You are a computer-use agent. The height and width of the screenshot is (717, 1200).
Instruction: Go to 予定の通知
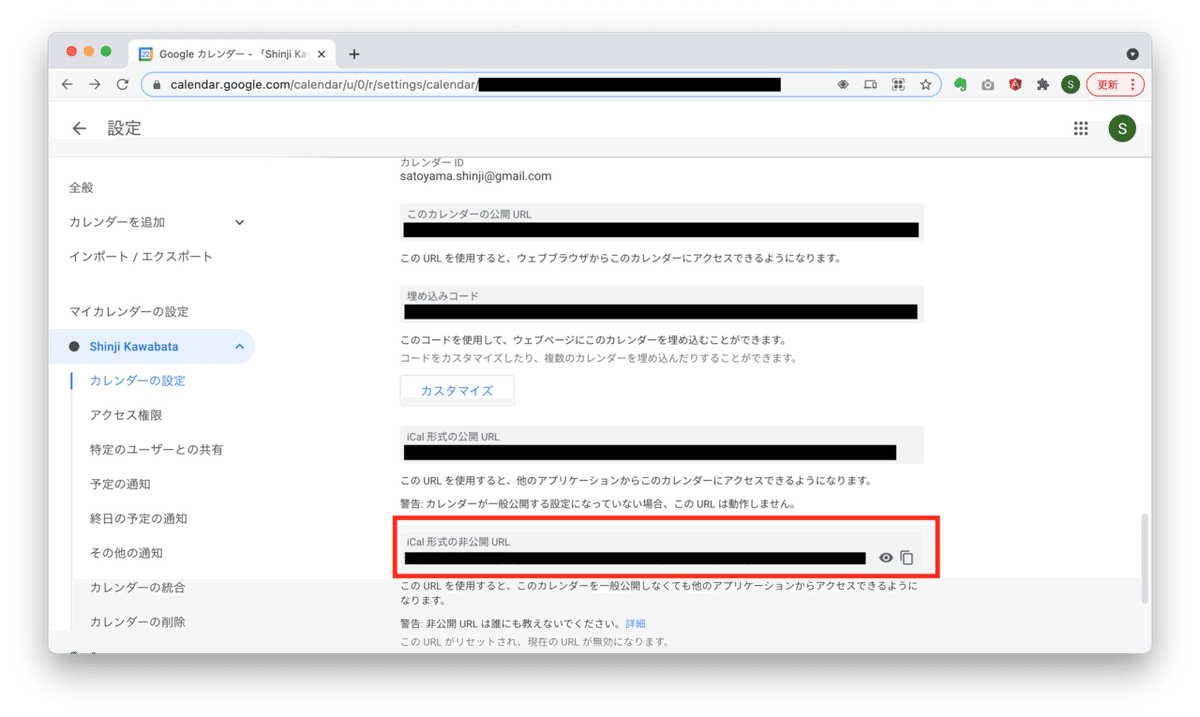pyautogui.click(x=120, y=484)
